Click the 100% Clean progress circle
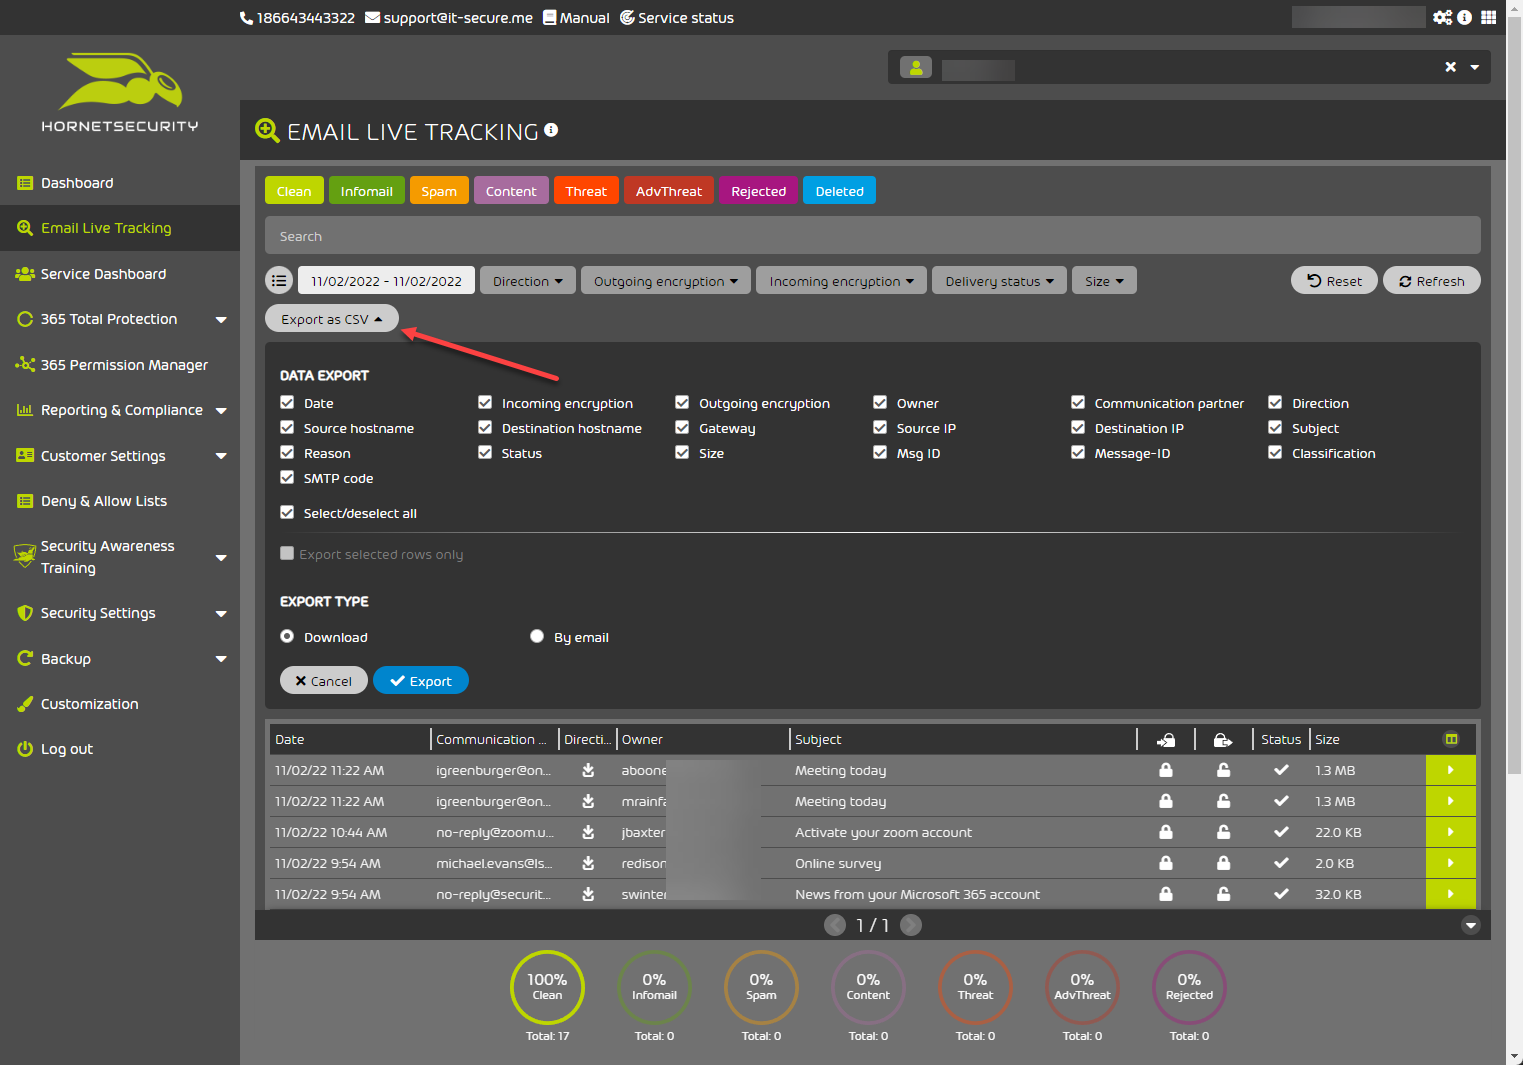 click(547, 988)
